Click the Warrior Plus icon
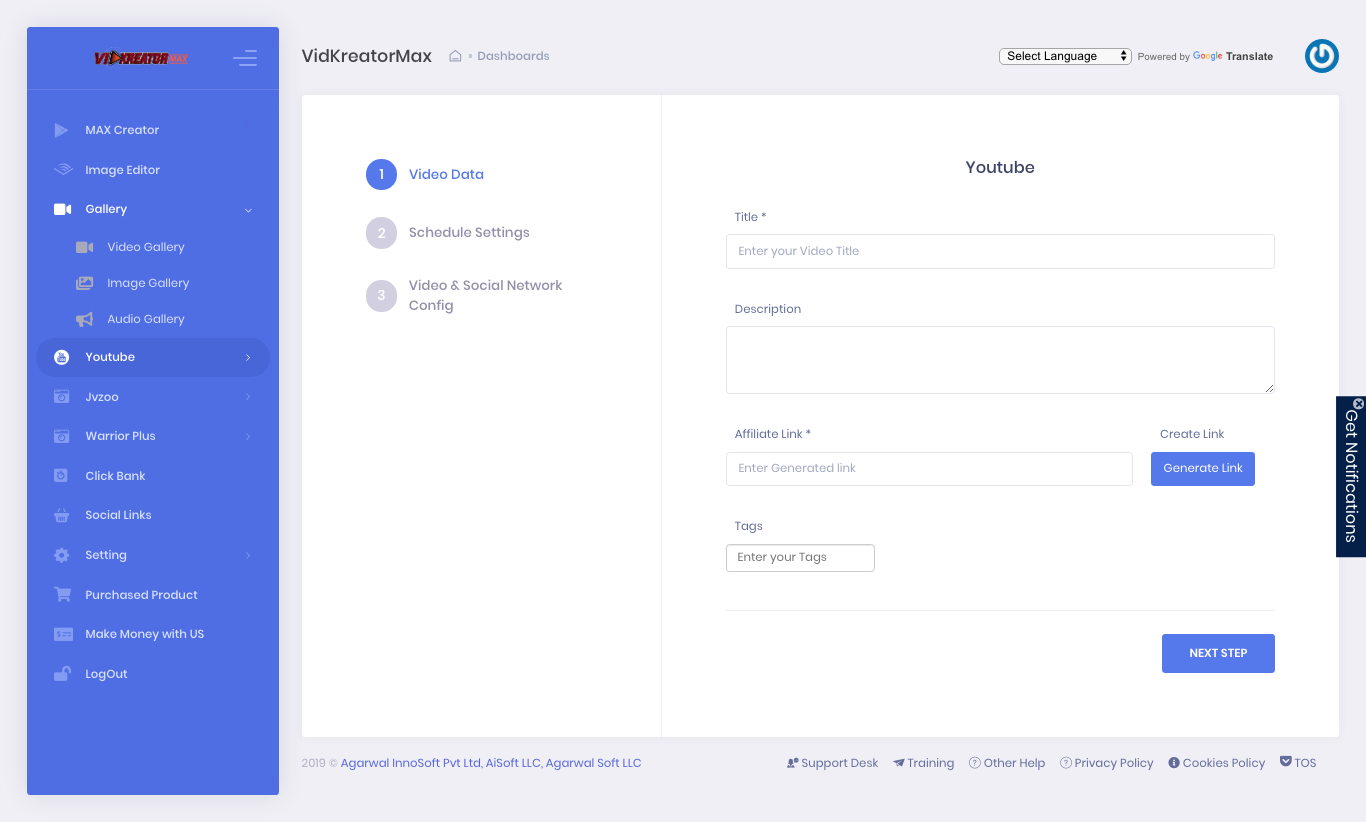This screenshot has width=1366, height=822. point(62,436)
